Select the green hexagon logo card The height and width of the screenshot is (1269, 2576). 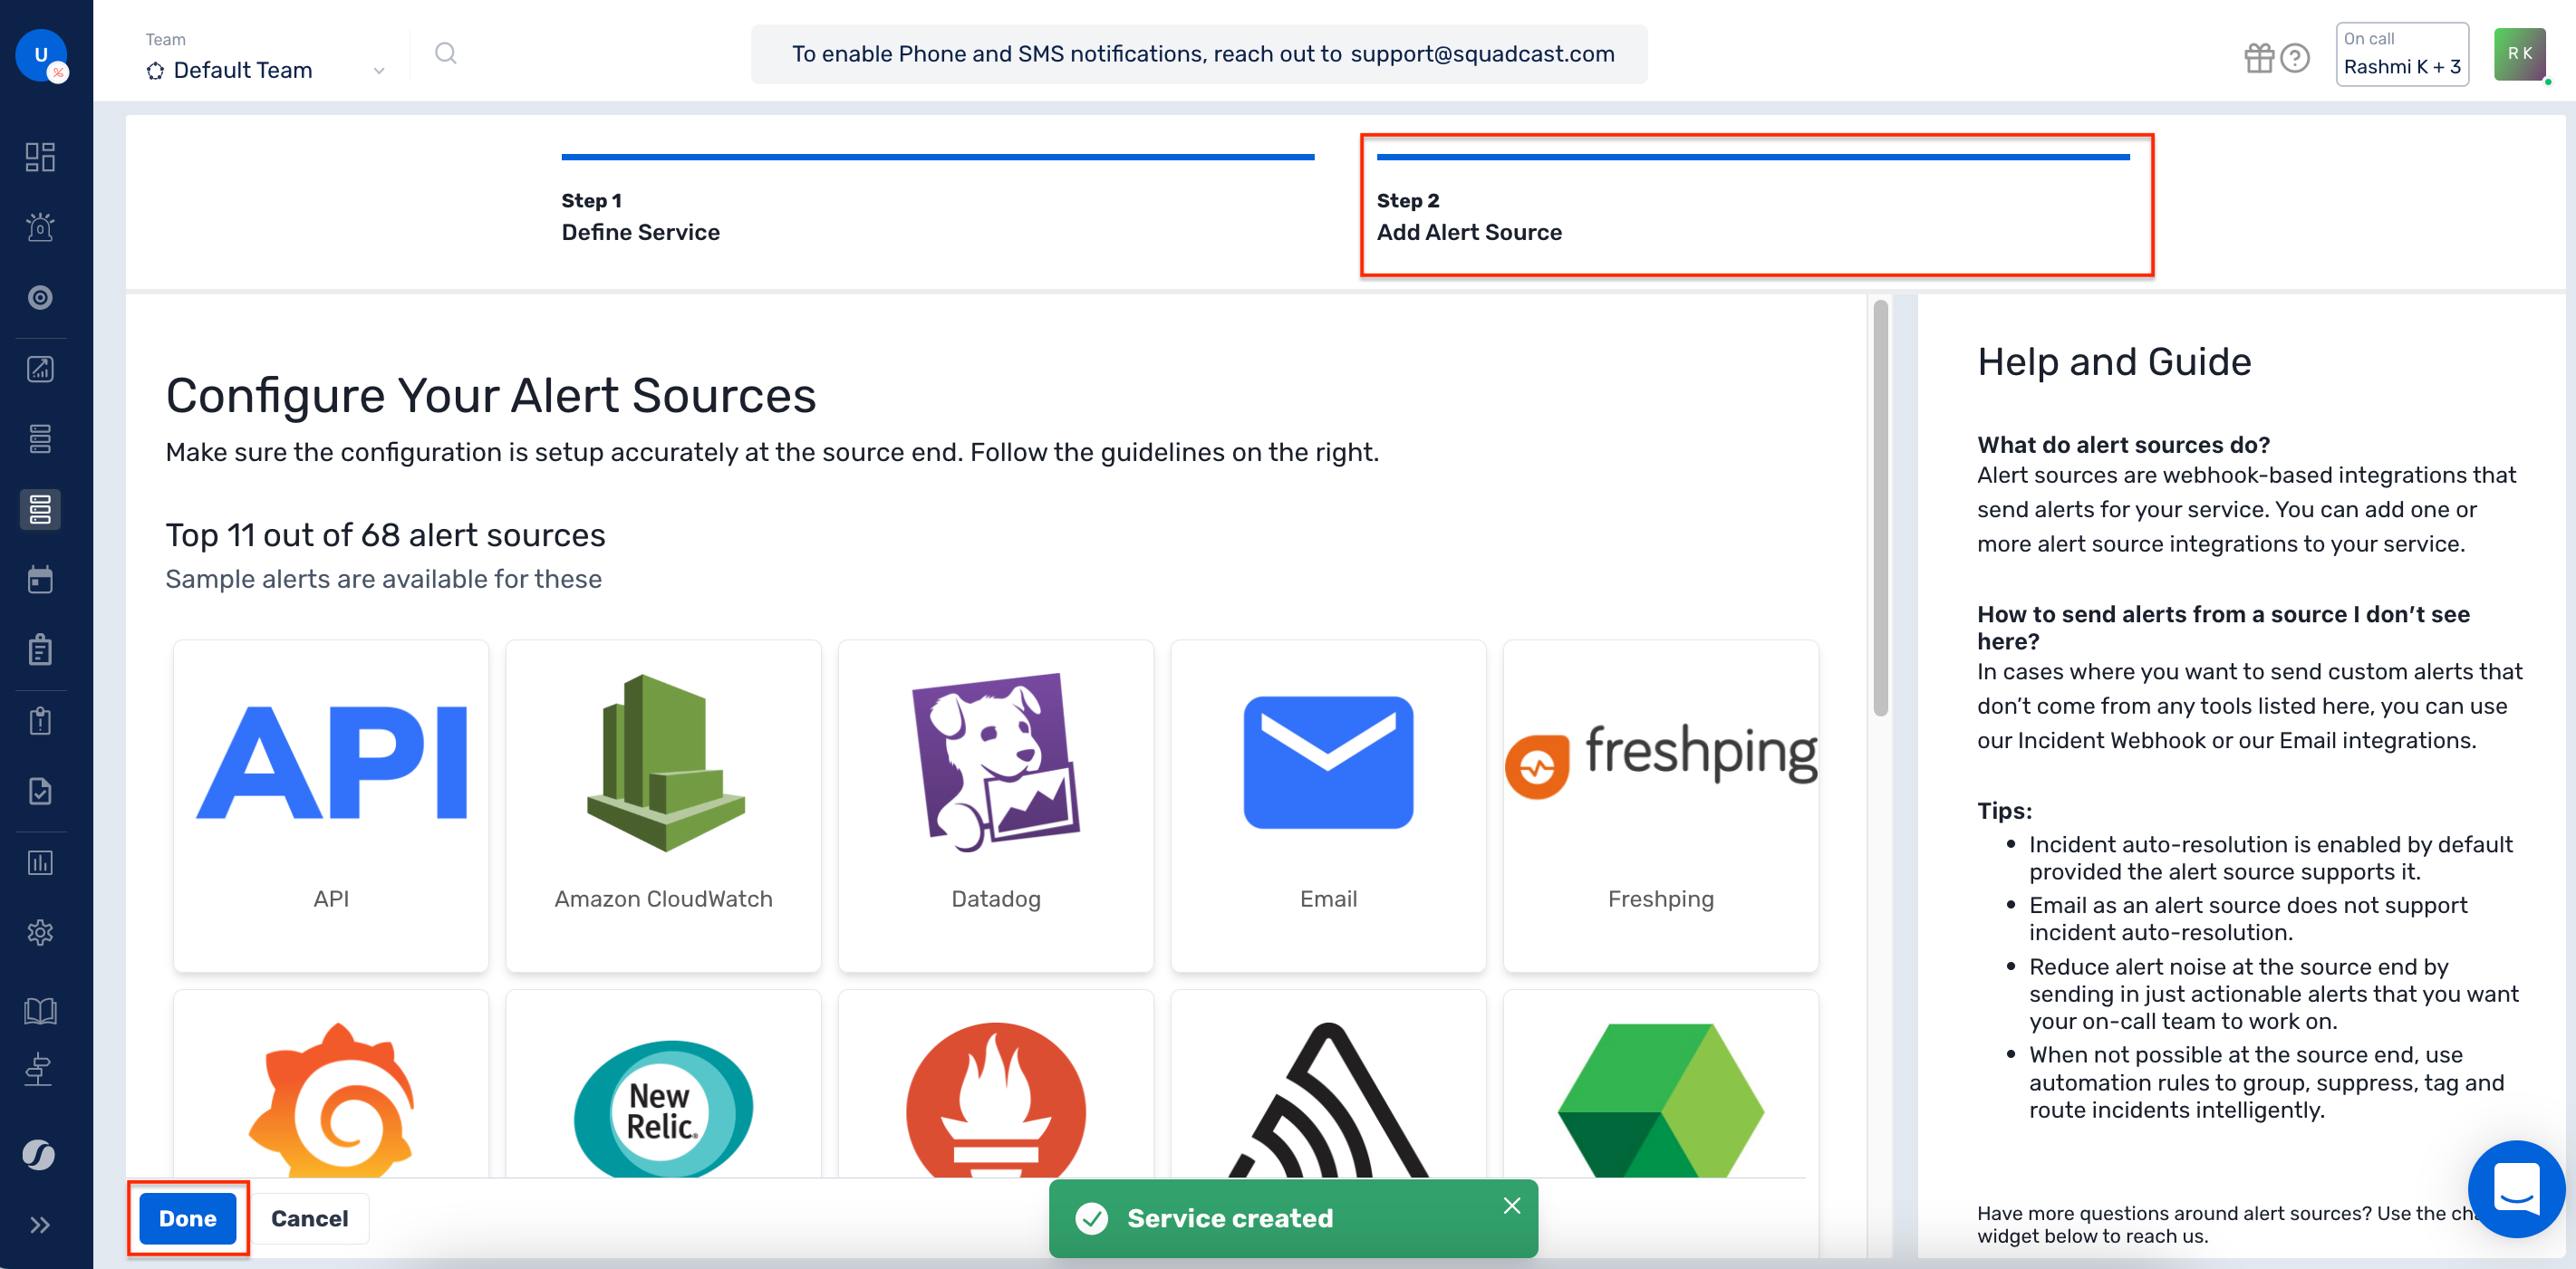point(1661,1084)
